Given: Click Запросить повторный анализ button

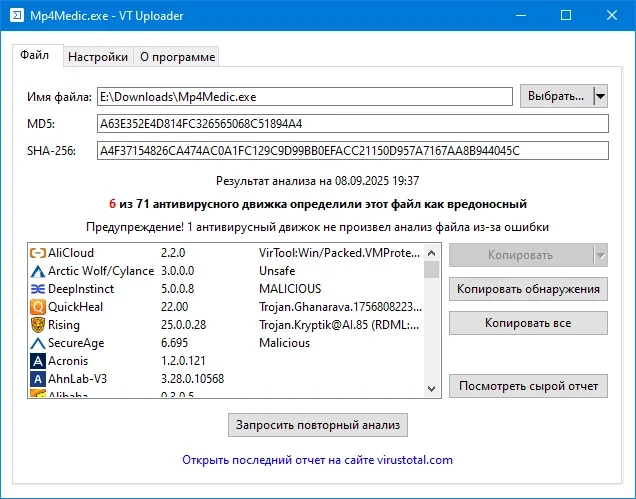Looking at the screenshot, I should coord(318,425).
